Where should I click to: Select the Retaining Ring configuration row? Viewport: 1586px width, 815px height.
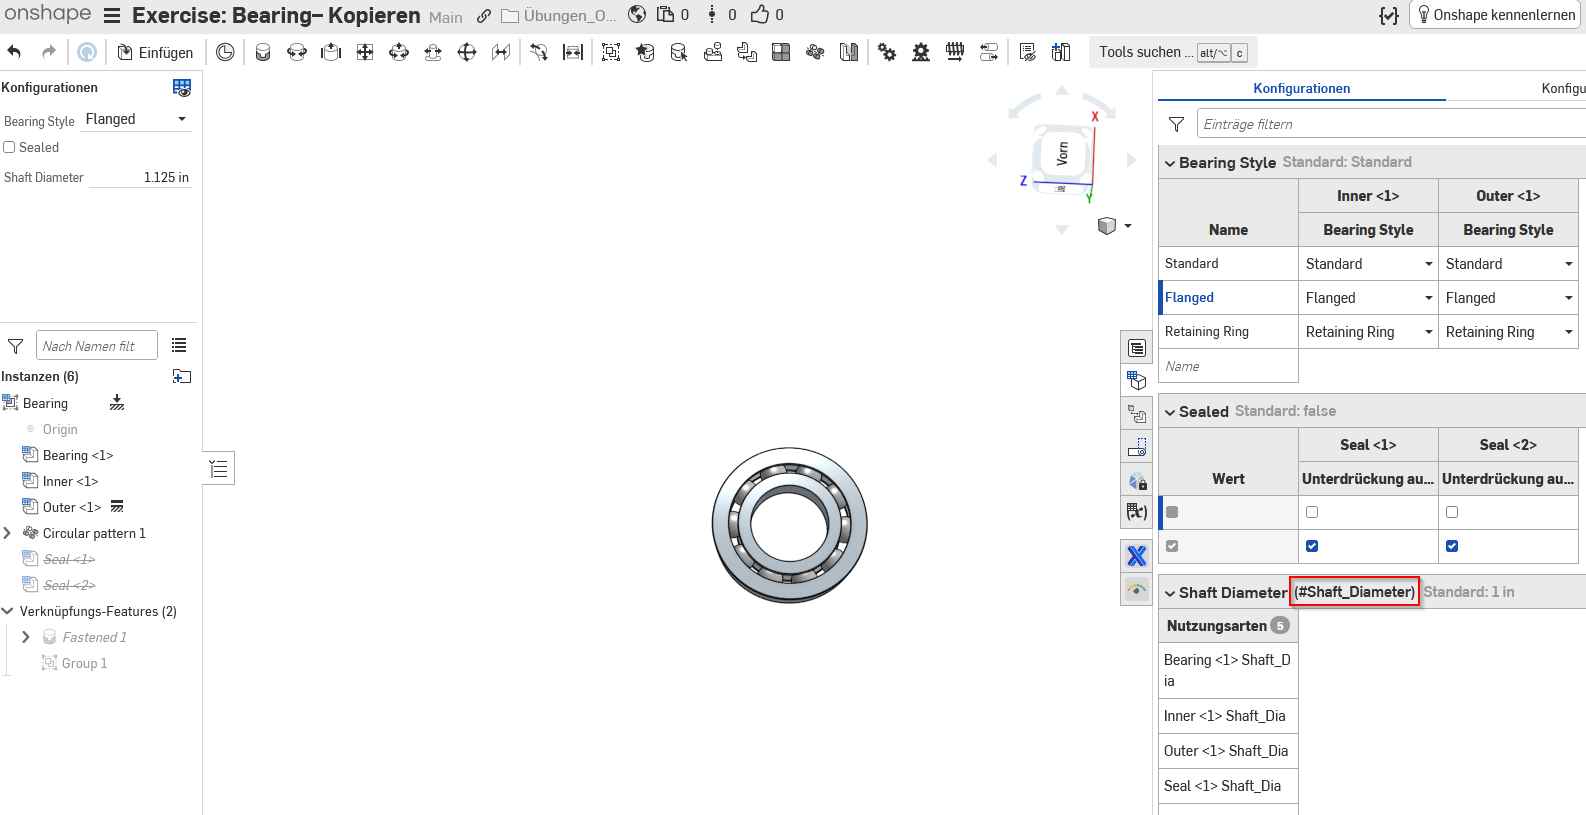click(x=1207, y=332)
